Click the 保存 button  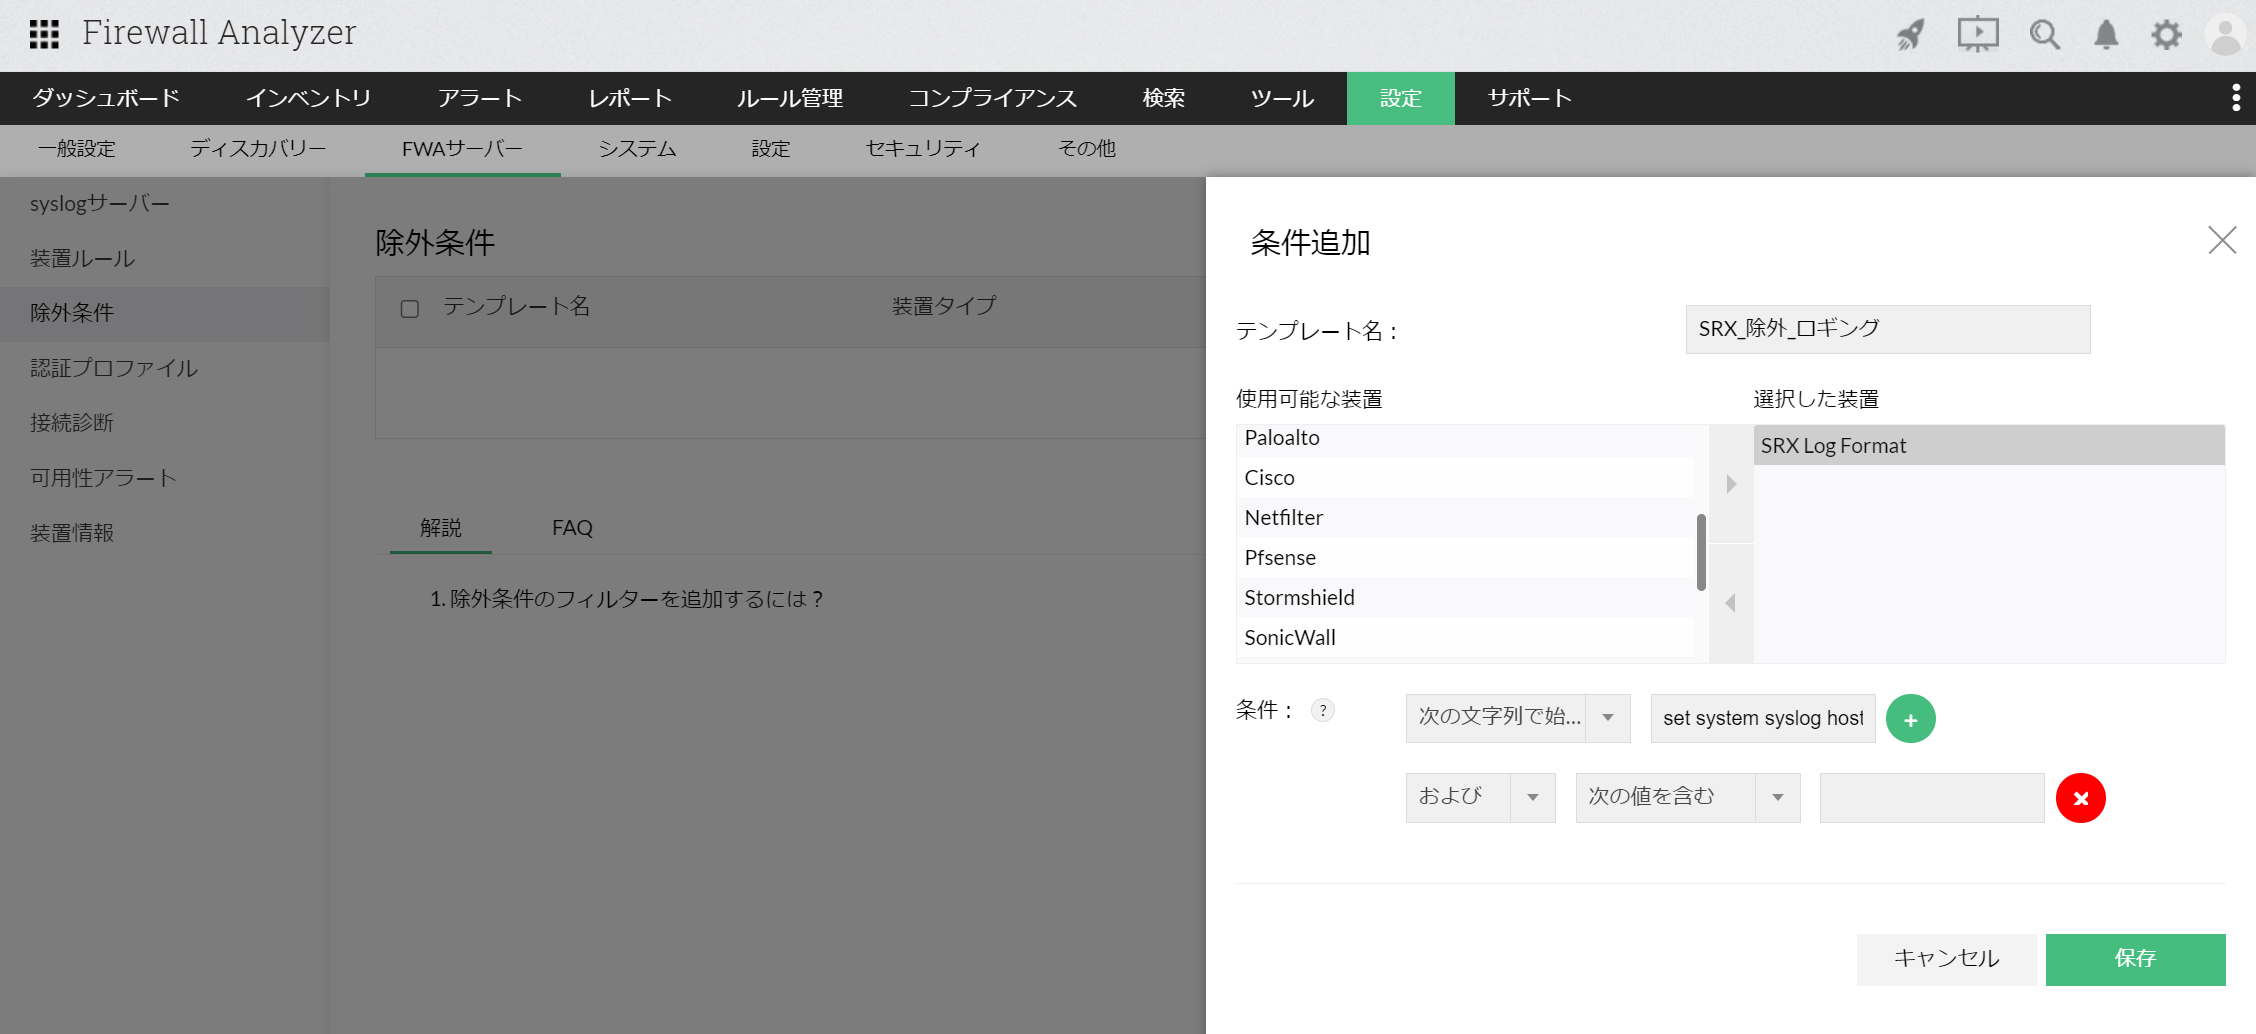point(2135,959)
